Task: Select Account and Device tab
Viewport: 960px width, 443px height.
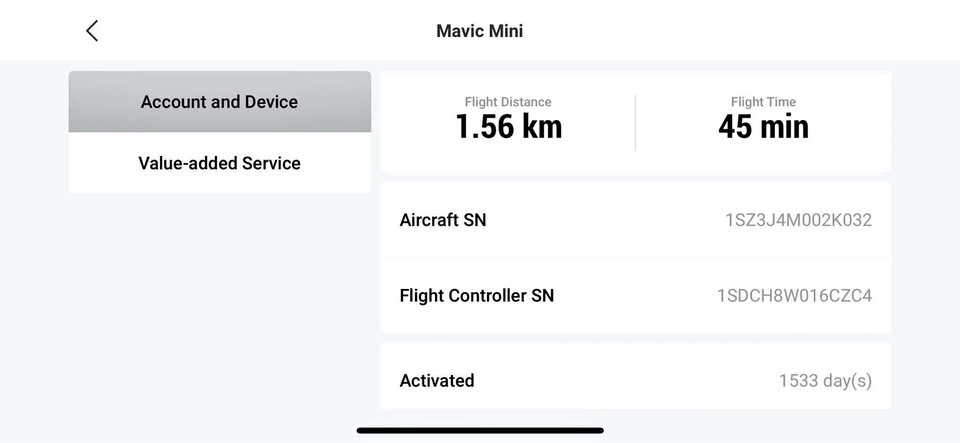Action: tap(219, 102)
